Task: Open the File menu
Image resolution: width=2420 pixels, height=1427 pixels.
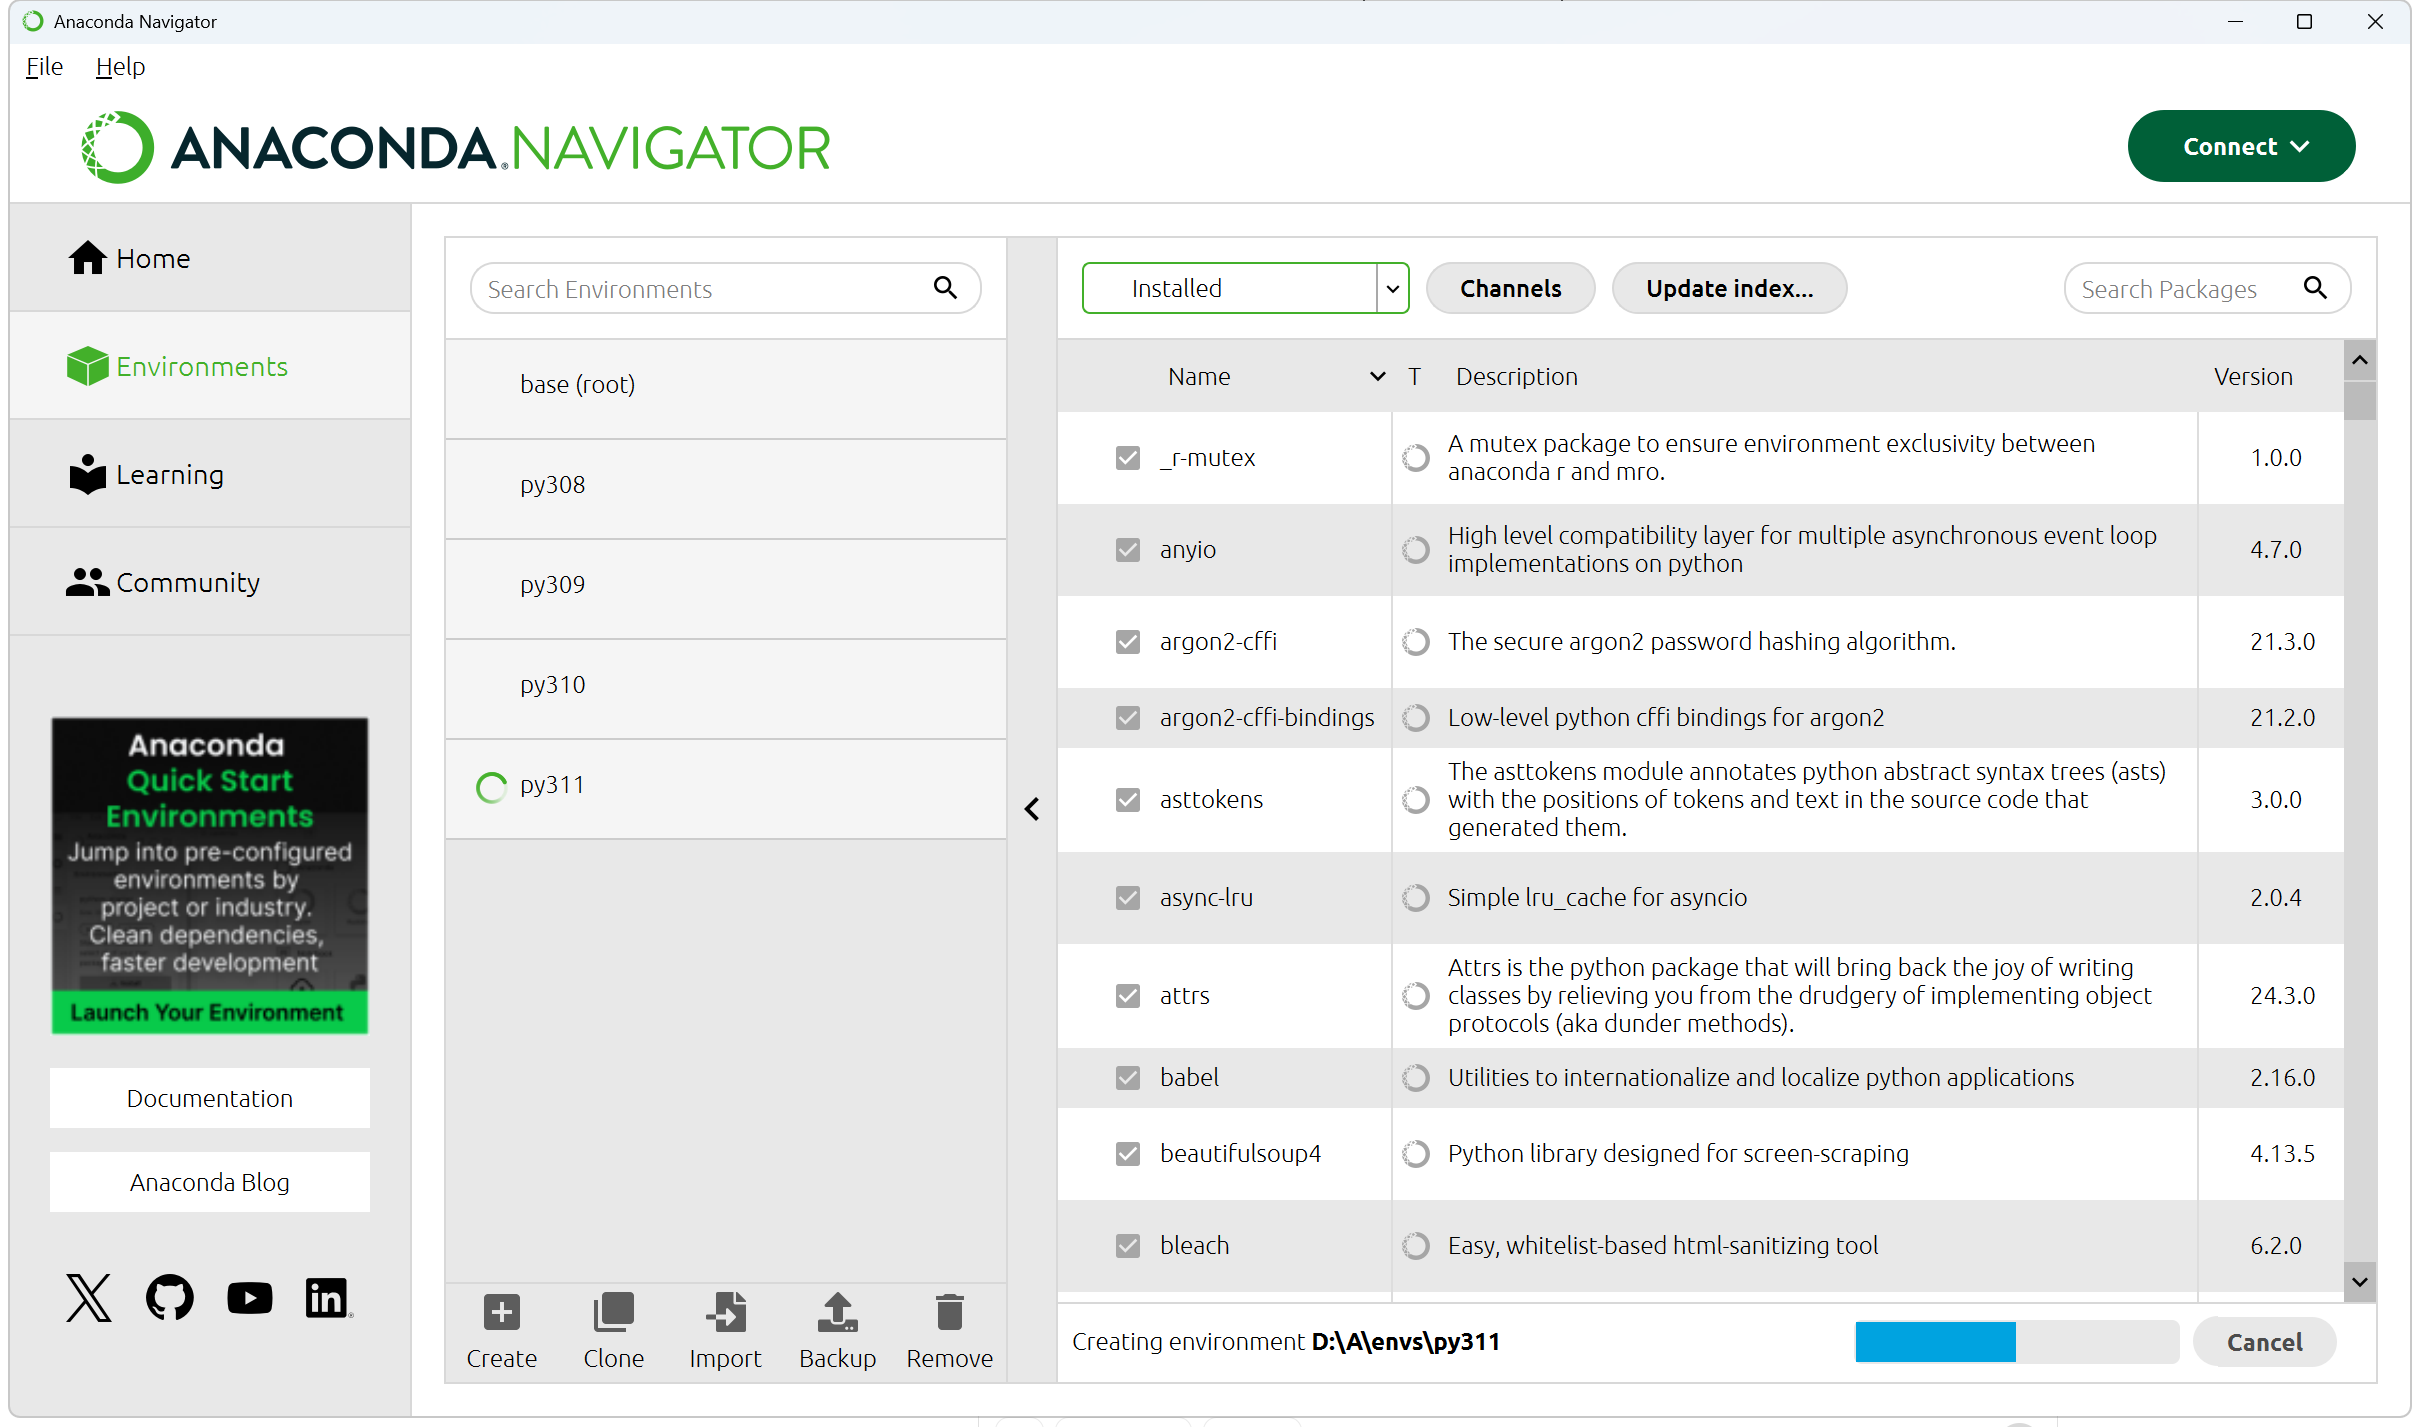Action: point(44,67)
